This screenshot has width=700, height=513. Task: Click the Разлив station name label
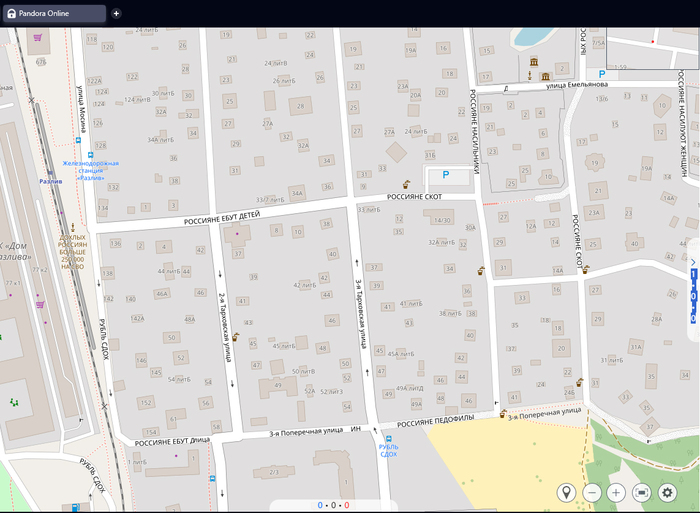pos(51,181)
